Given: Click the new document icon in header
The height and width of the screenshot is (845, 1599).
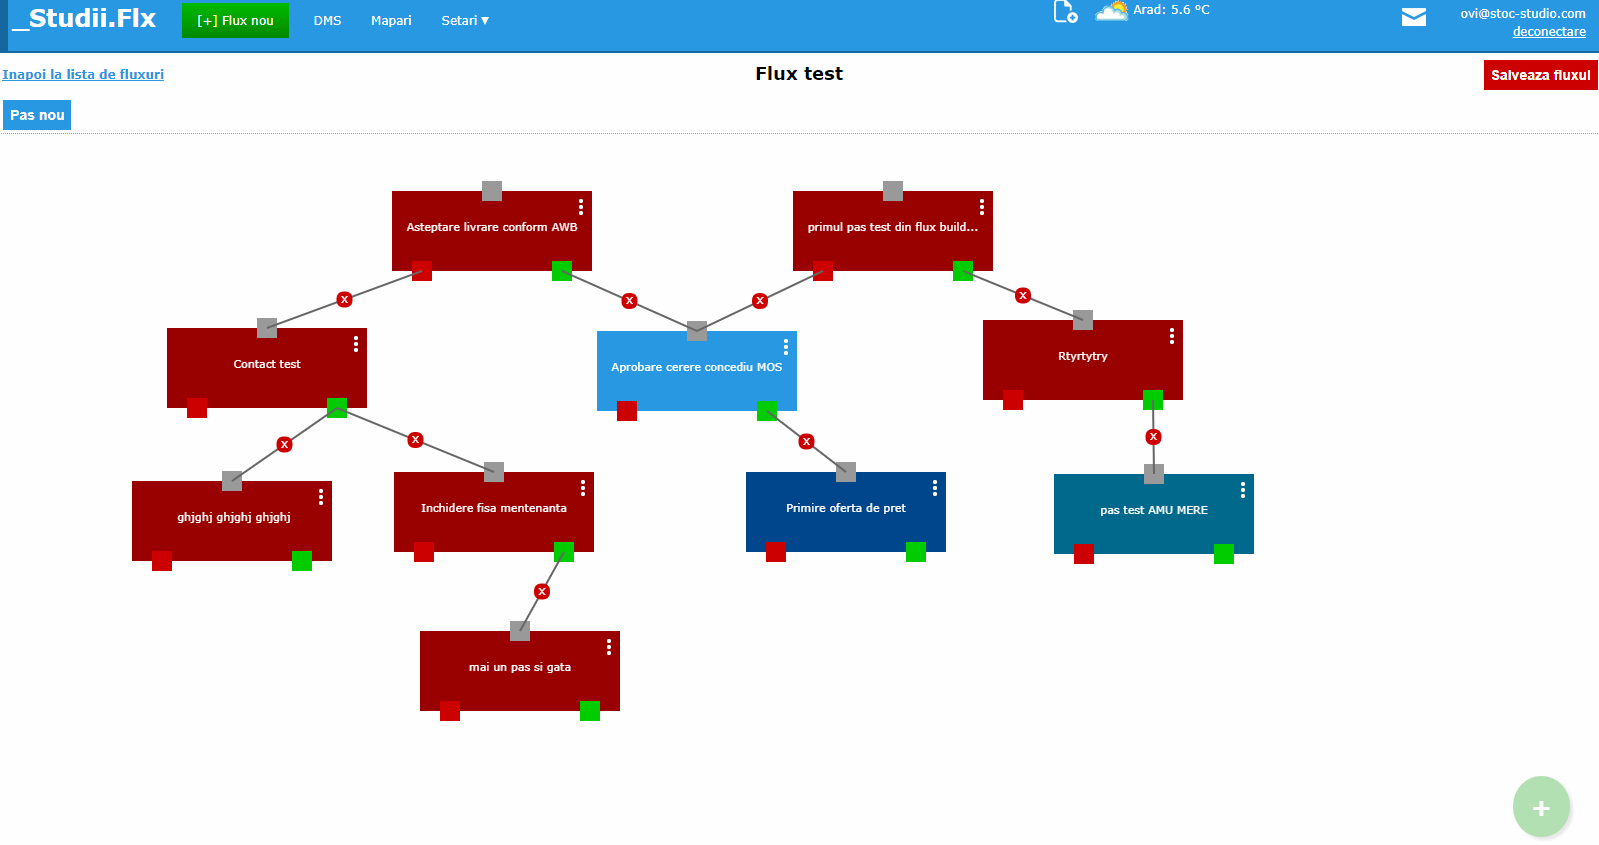Looking at the screenshot, I should (1065, 12).
